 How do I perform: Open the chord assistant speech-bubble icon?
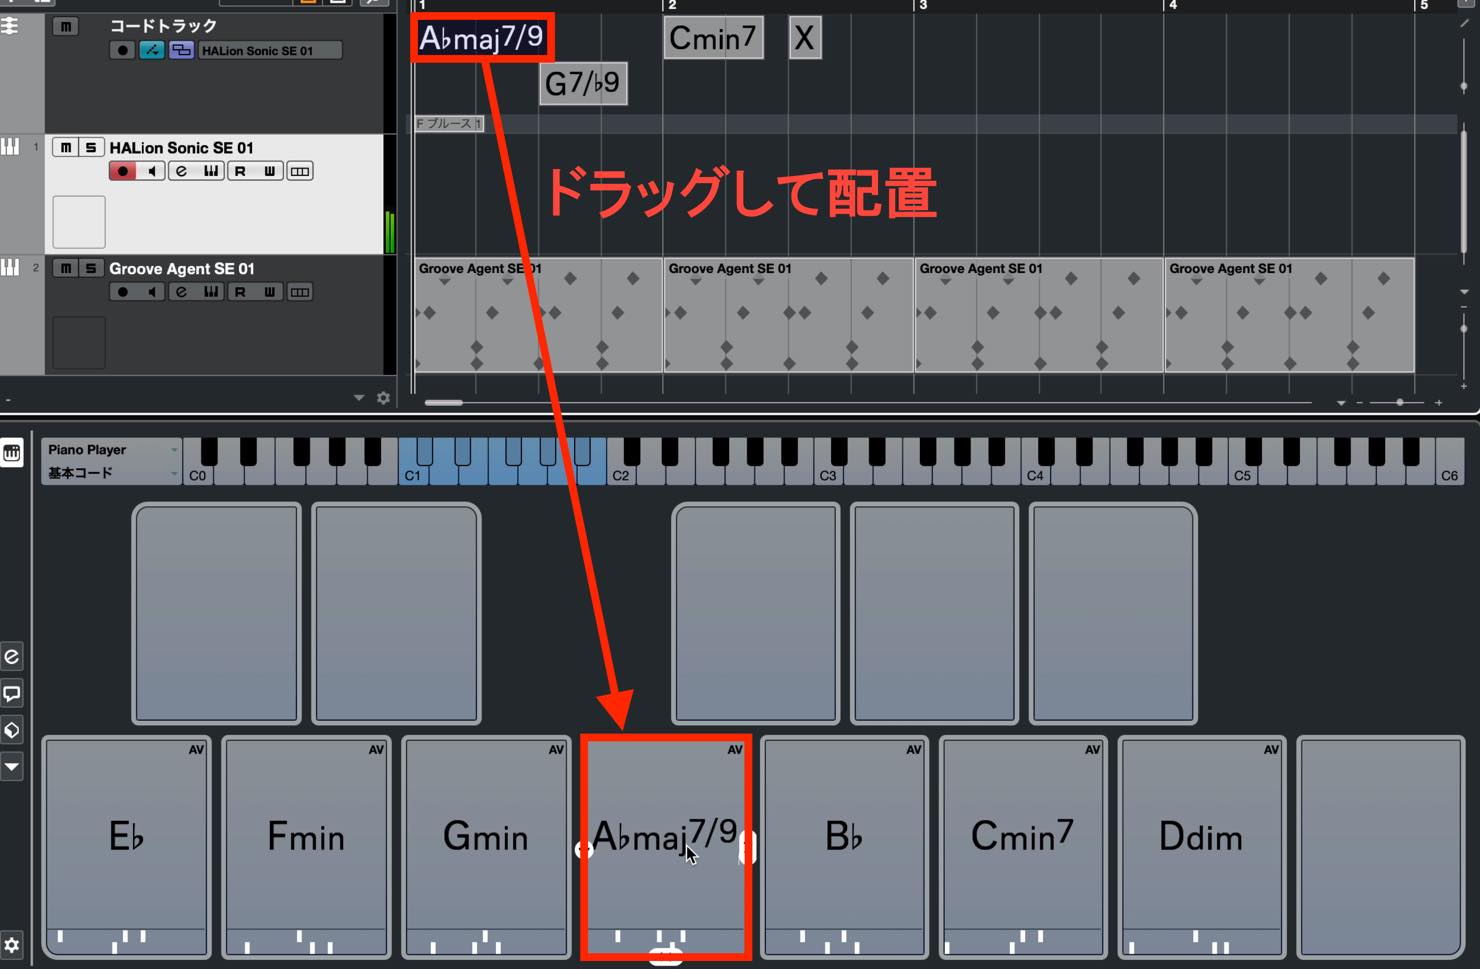coord(12,693)
